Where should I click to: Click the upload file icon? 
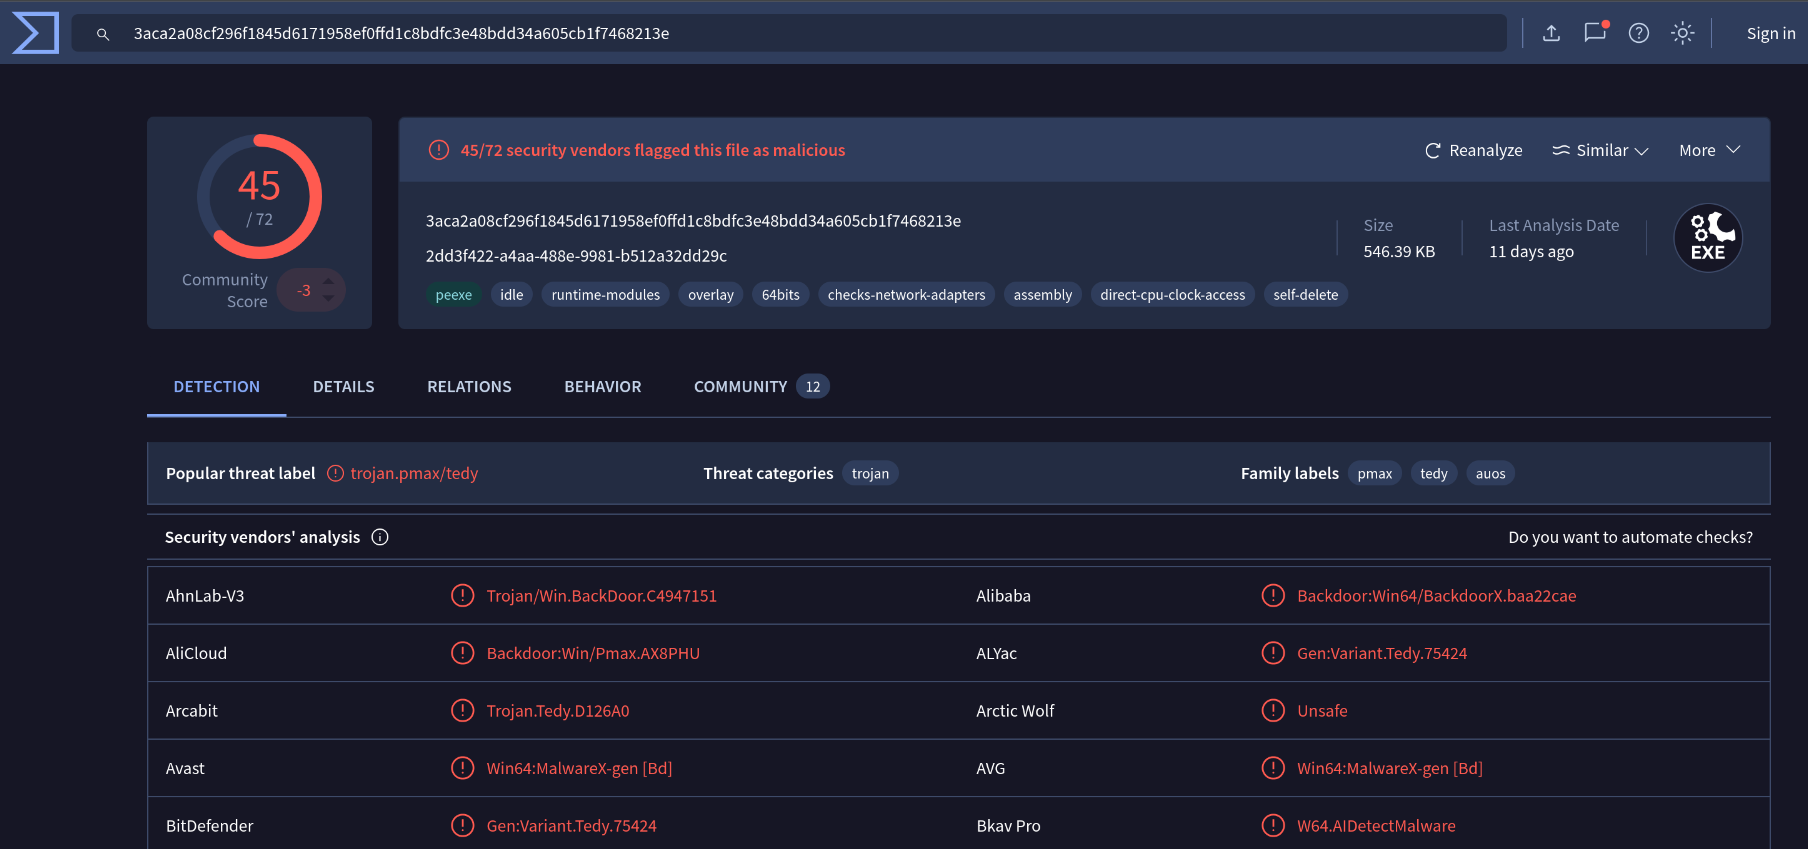[1551, 33]
